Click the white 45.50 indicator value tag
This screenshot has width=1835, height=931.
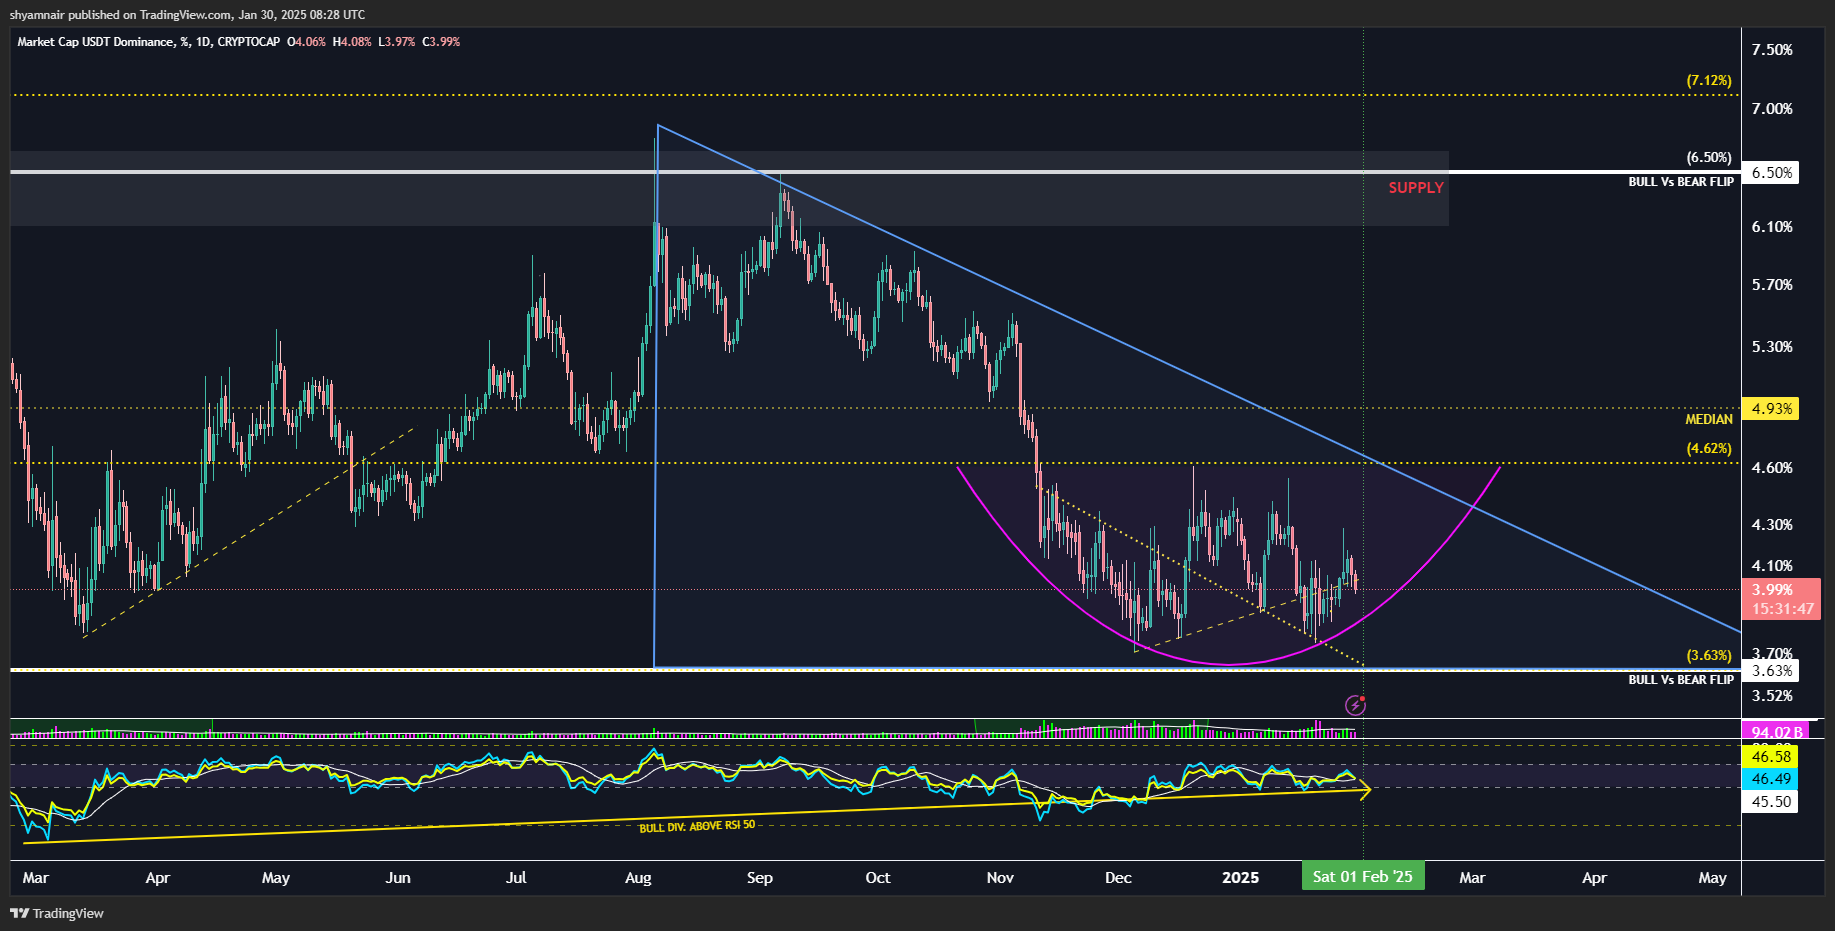click(x=1770, y=802)
